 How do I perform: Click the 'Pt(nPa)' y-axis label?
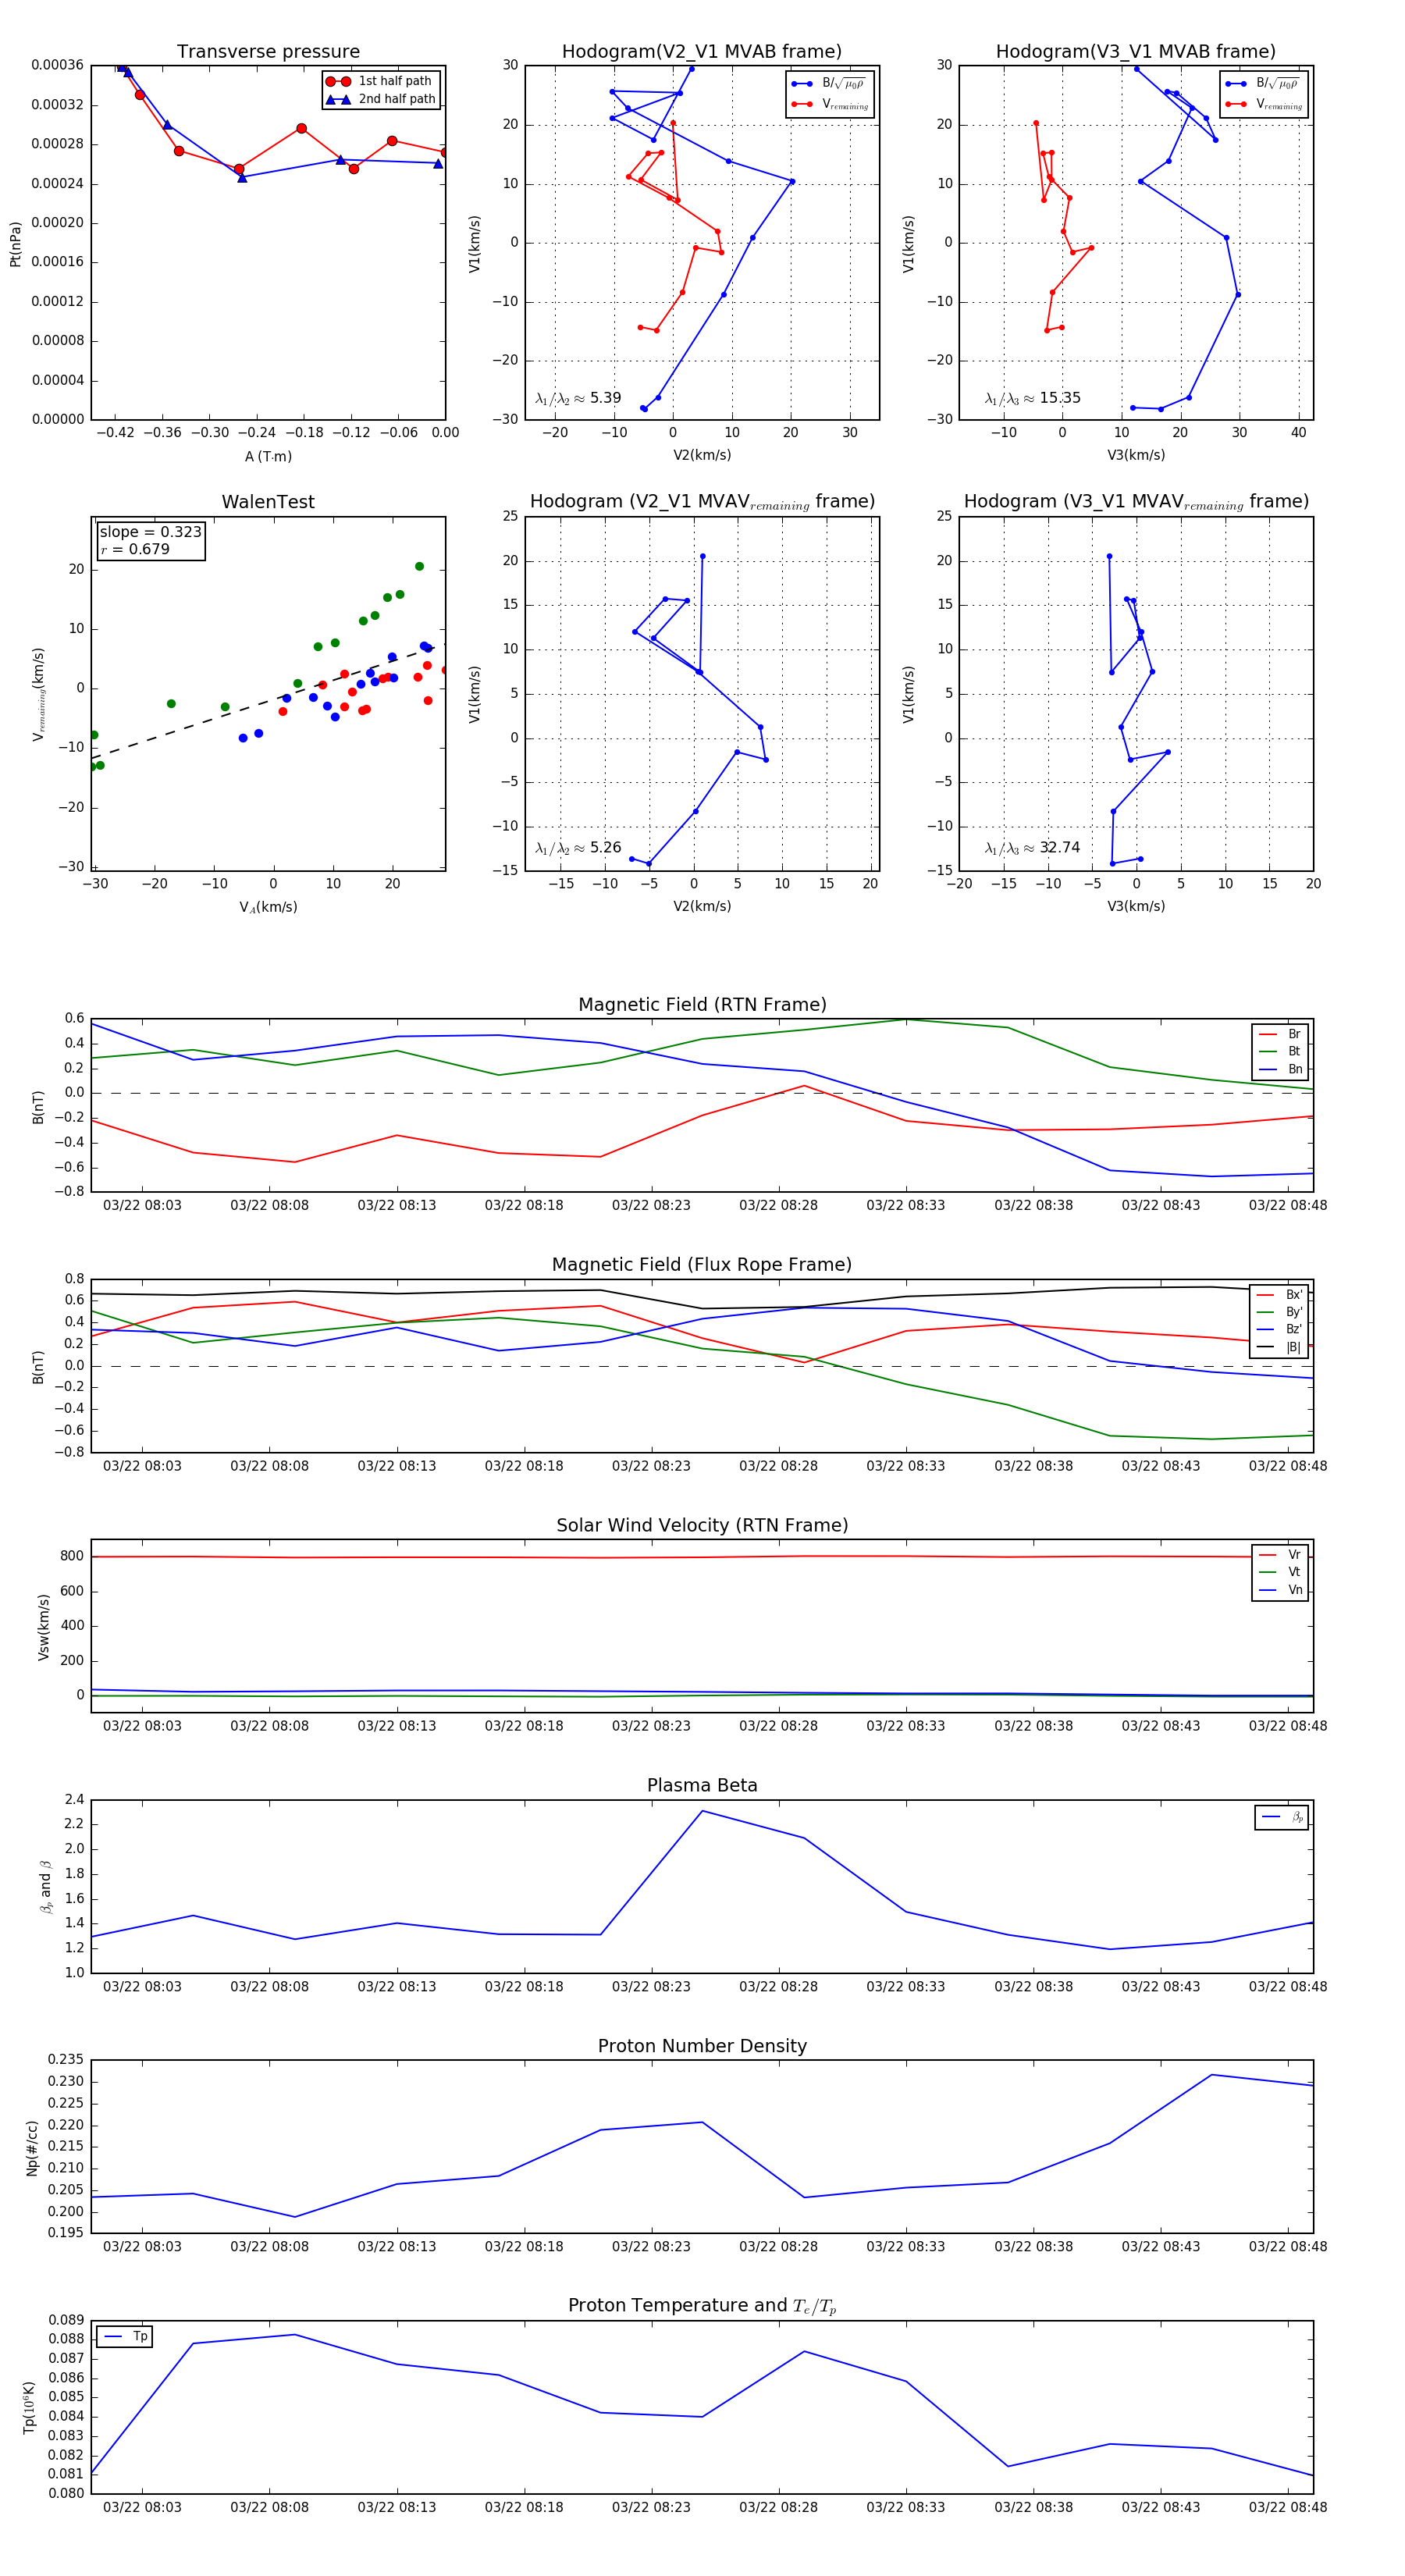[x=15, y=244]
